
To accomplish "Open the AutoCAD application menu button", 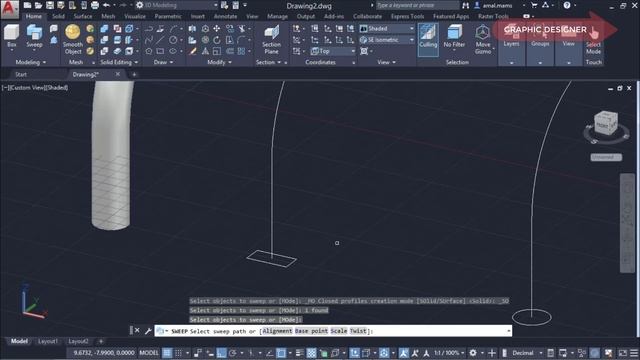I will pyautogui.click(x=9, y=9).
